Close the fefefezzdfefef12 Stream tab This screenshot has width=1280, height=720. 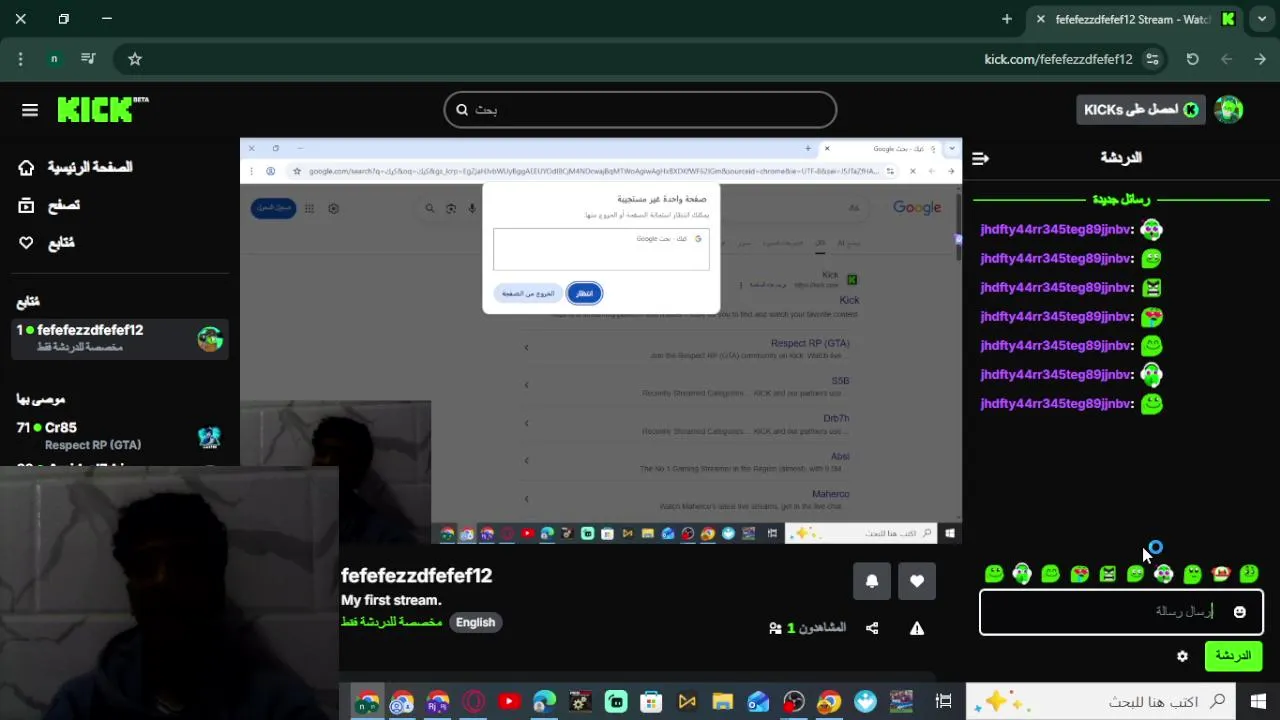(1040, 19)
